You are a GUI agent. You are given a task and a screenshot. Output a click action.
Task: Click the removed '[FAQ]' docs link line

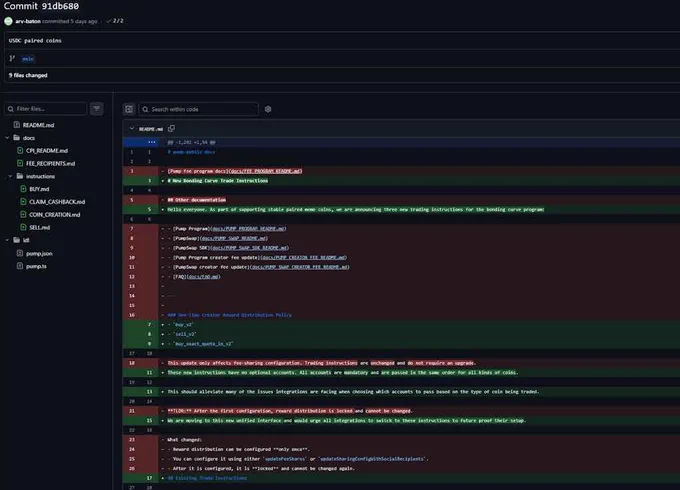point(196,277)
